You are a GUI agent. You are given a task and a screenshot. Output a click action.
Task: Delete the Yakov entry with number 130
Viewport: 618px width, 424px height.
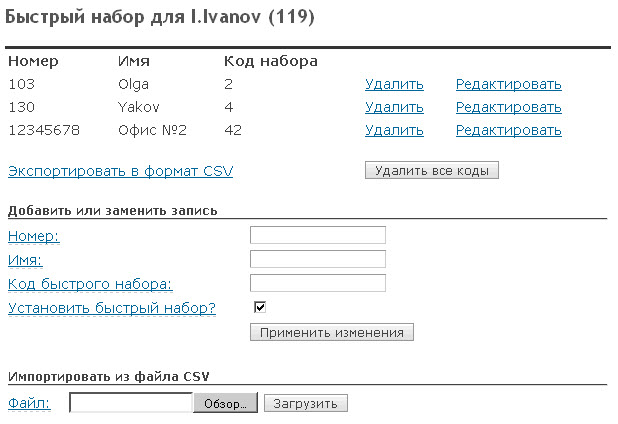coord(394,107)
